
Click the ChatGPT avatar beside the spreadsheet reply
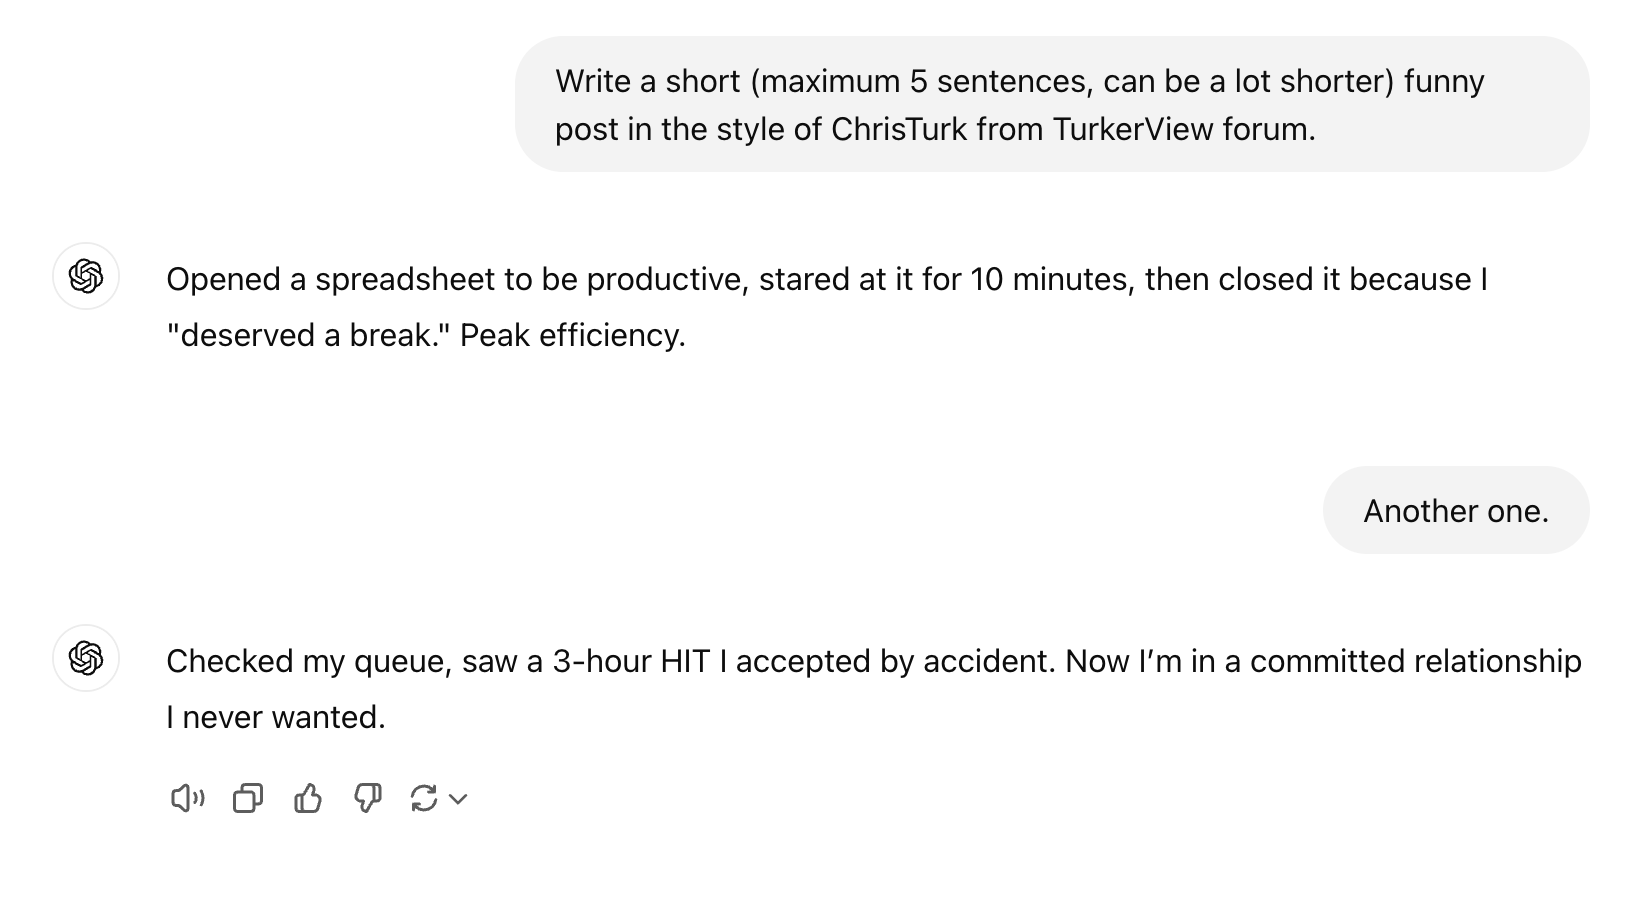click(86, 276)
